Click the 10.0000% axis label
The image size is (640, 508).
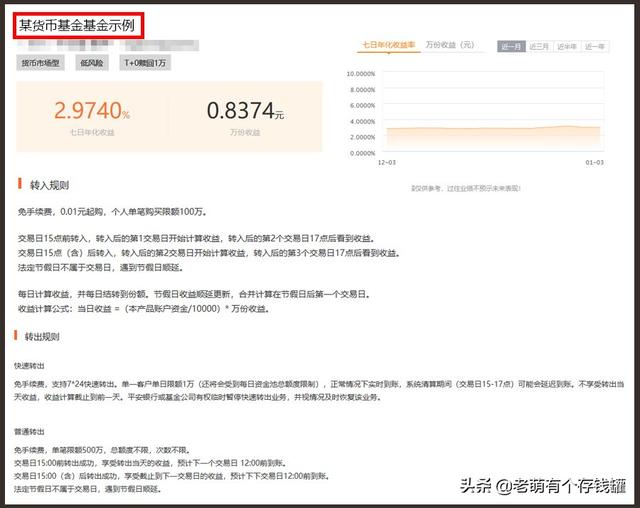point(360,74)
